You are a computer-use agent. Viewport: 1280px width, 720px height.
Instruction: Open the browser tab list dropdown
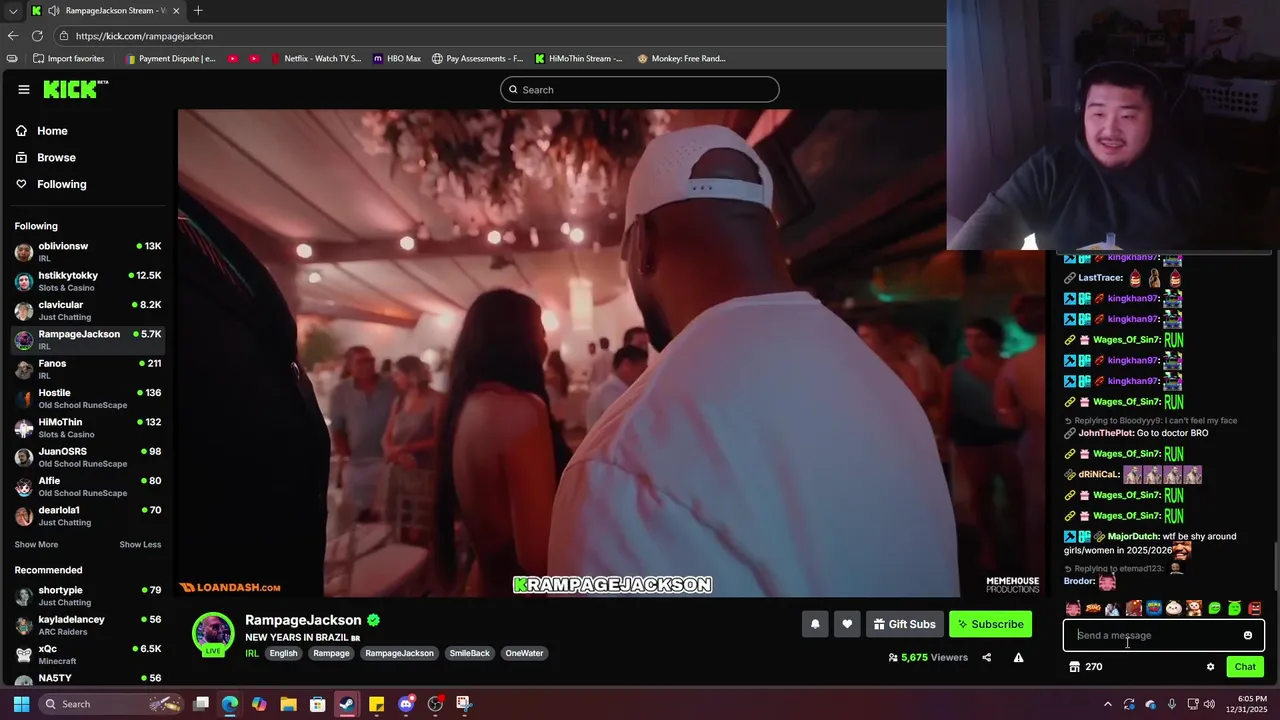pos(13,11)
